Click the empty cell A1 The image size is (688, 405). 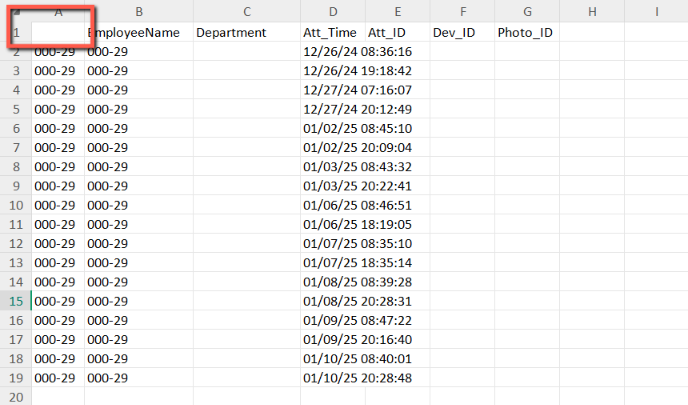click(x=58, y=32)
